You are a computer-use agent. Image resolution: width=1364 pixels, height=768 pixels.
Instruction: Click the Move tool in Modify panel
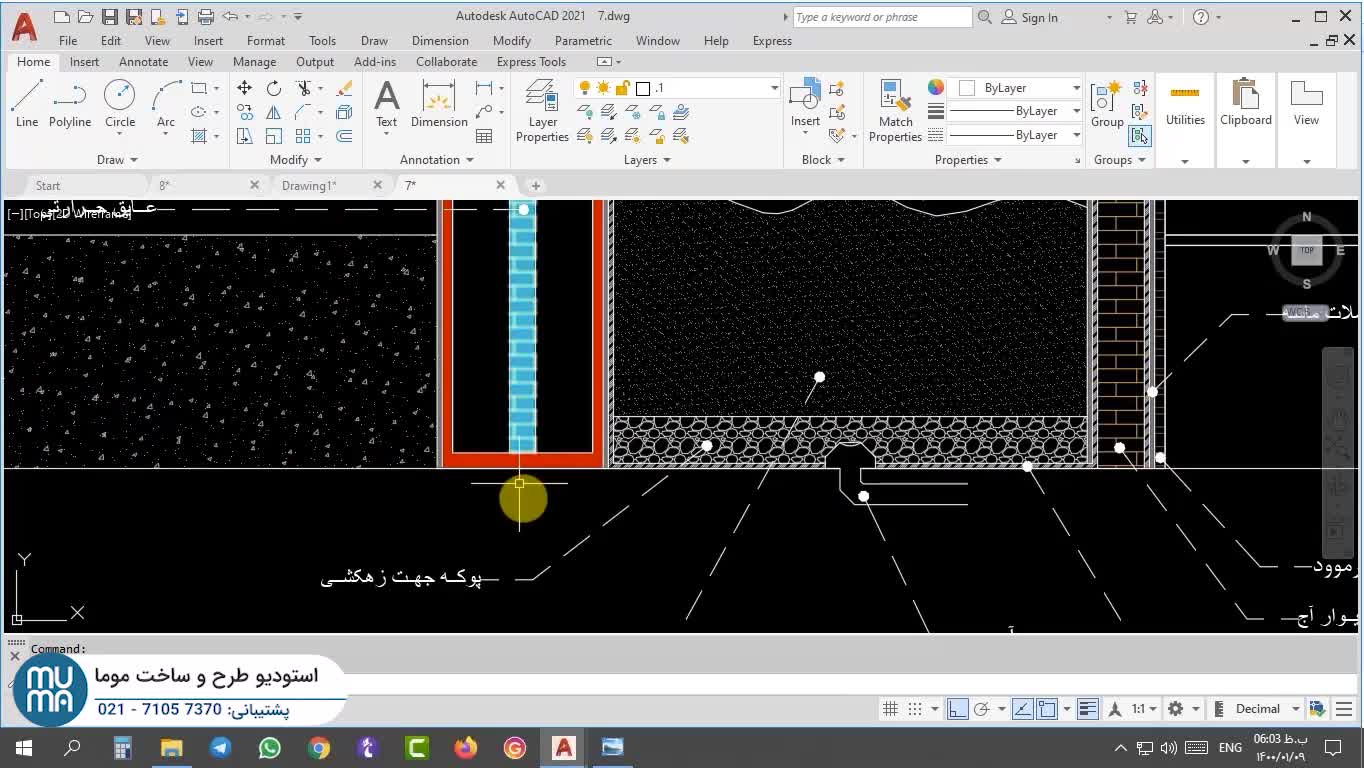(245, 88)
